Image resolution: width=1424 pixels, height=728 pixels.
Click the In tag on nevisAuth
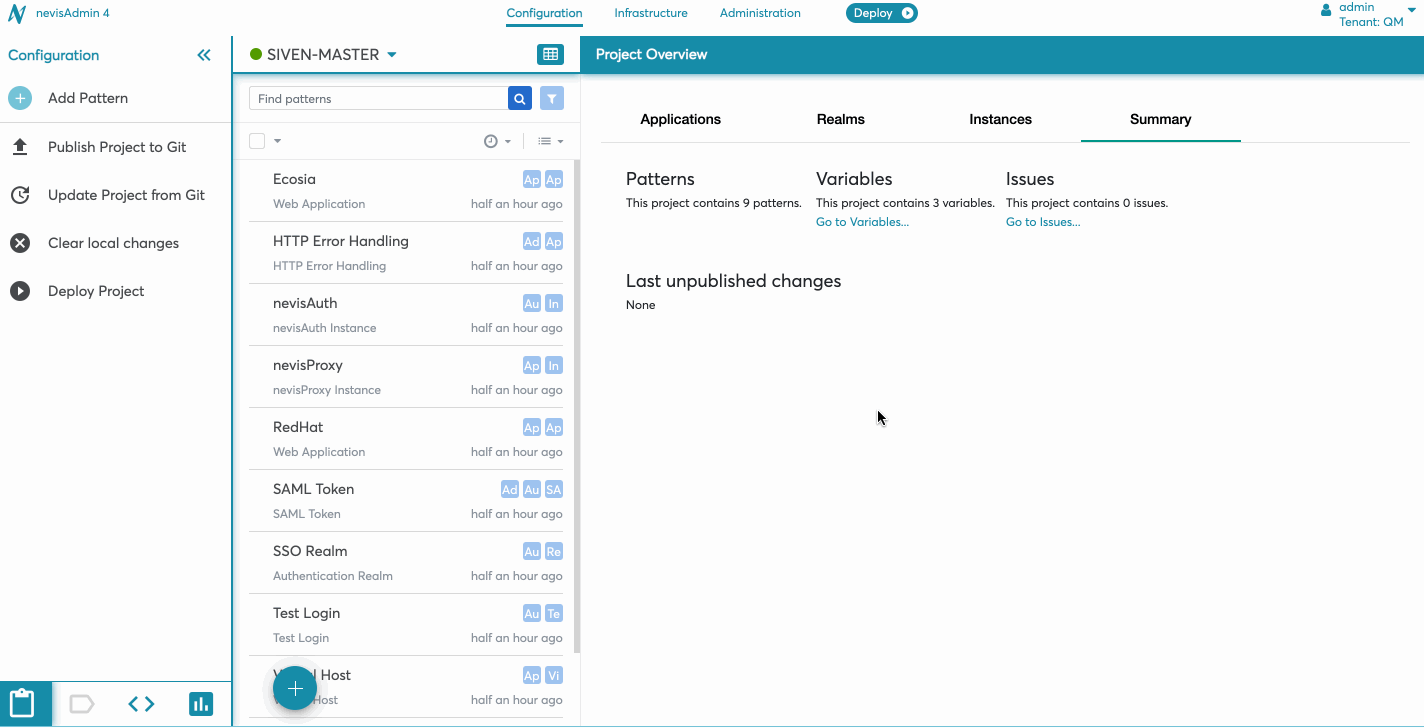point(554,304)
